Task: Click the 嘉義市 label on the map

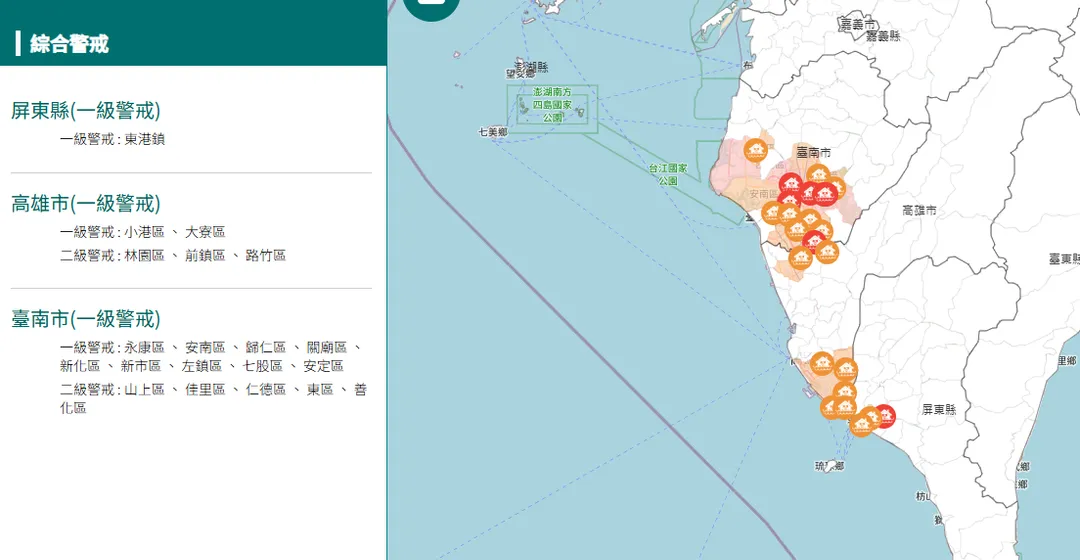Action: tap(858, 25)
